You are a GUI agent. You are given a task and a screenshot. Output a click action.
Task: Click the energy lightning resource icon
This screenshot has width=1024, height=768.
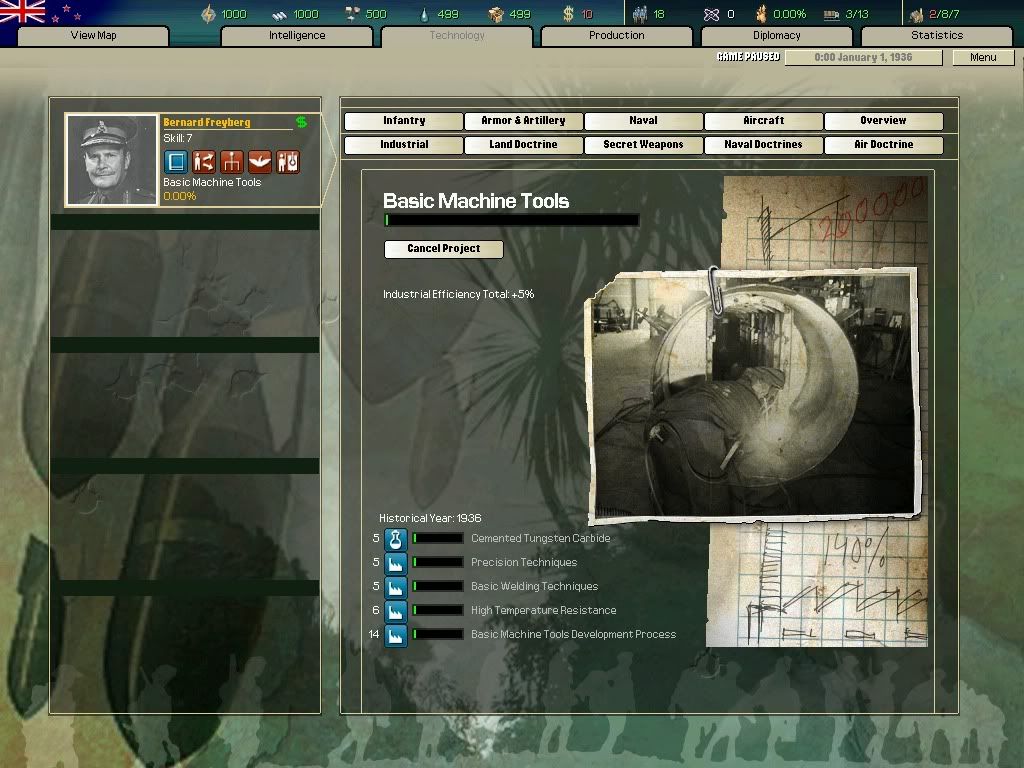coord(208,14)
